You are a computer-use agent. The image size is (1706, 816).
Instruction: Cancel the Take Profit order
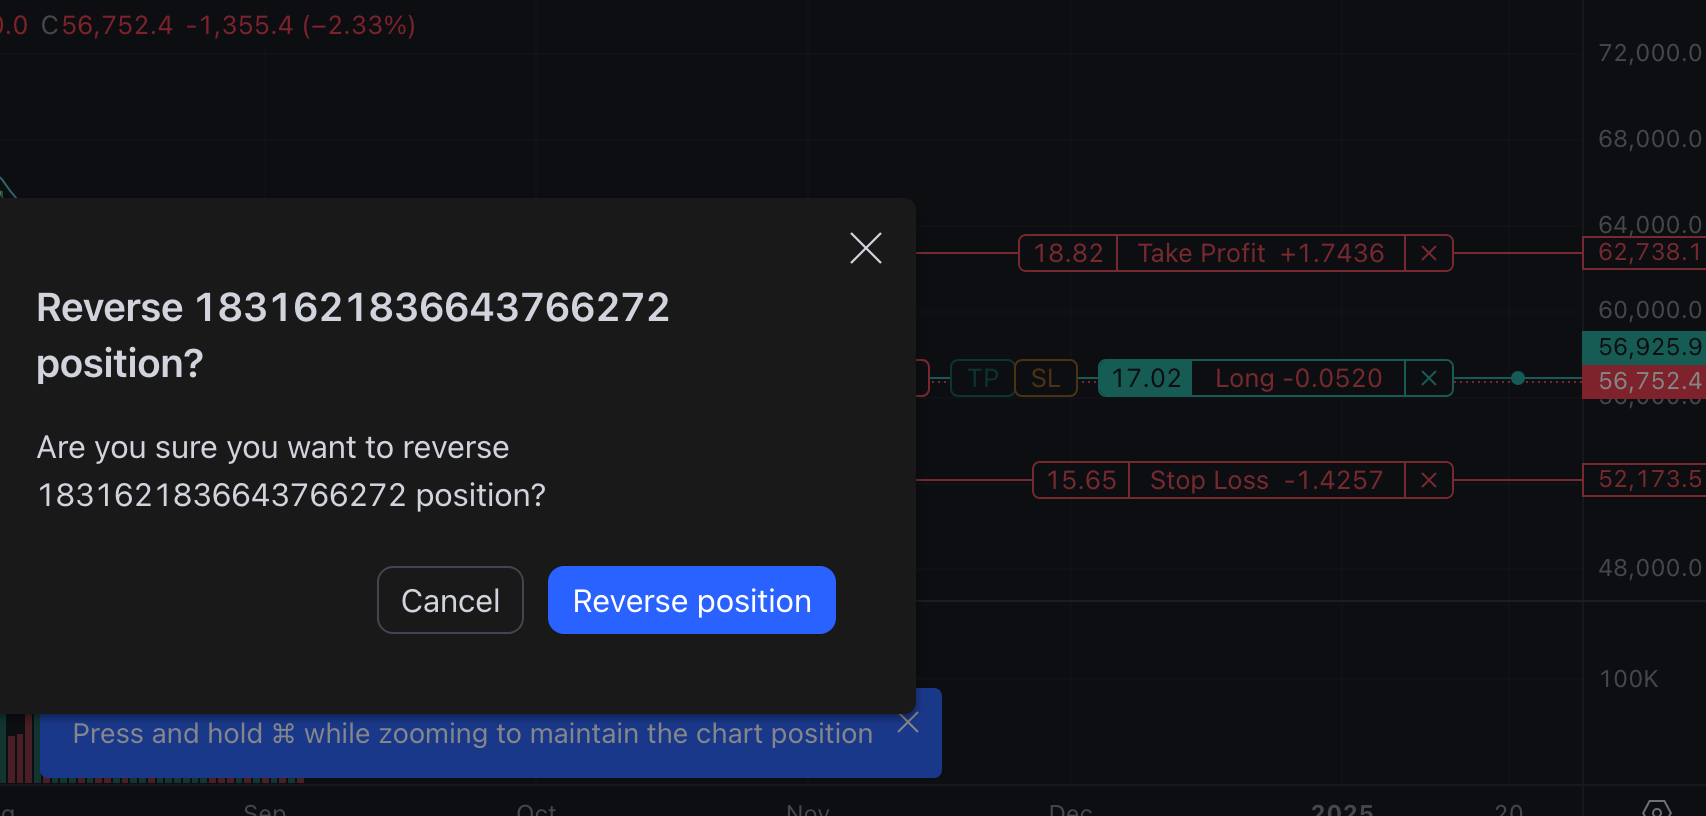pos(1429,254)
